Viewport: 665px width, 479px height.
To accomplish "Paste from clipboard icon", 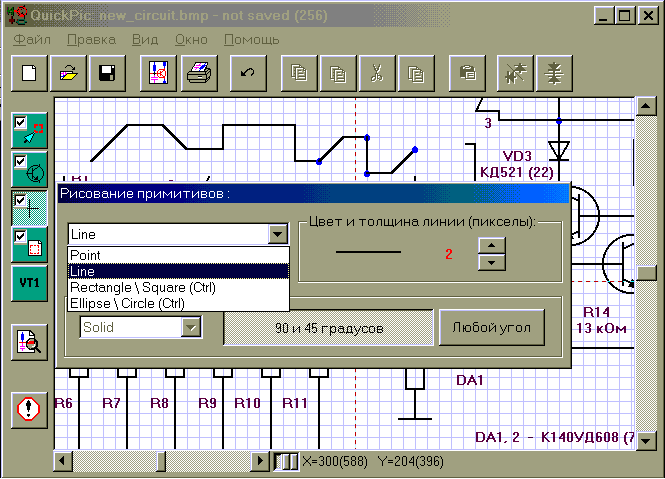I will click(467, 73).
